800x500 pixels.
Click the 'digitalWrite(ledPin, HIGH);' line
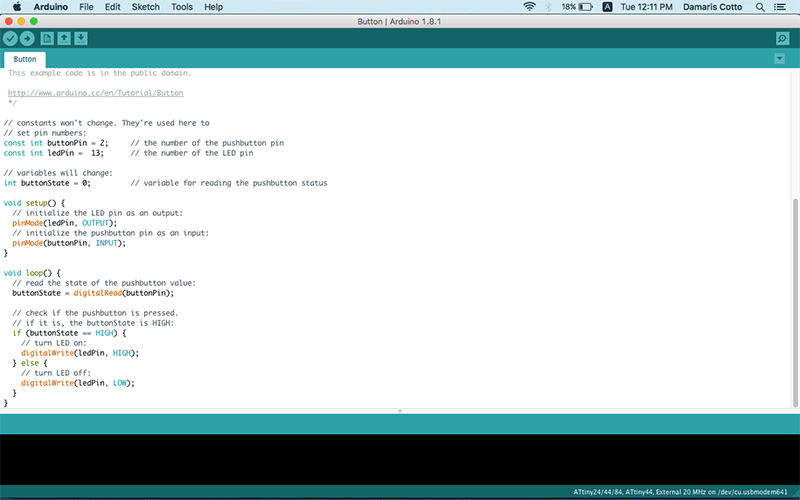[x=80, y=353]
